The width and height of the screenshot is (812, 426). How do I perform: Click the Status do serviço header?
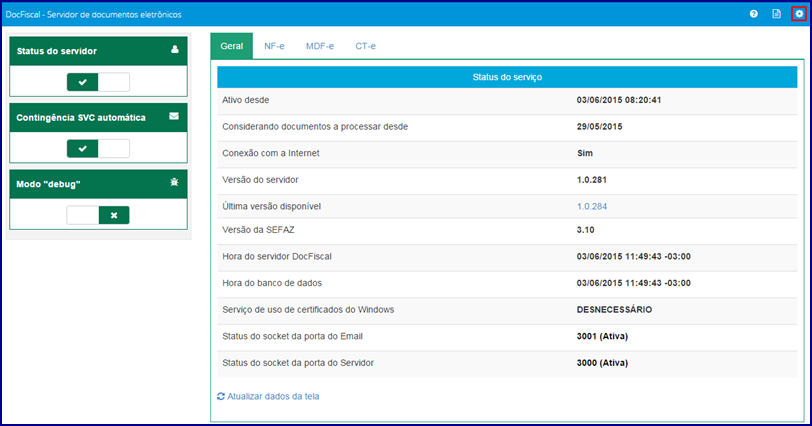coord(507,77)
